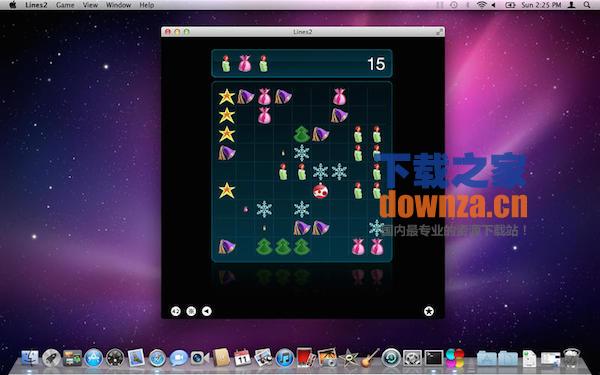Open iMovie star icon in the Dock
This screenshot has height=375, width=600.
click(x=349, y=358)
